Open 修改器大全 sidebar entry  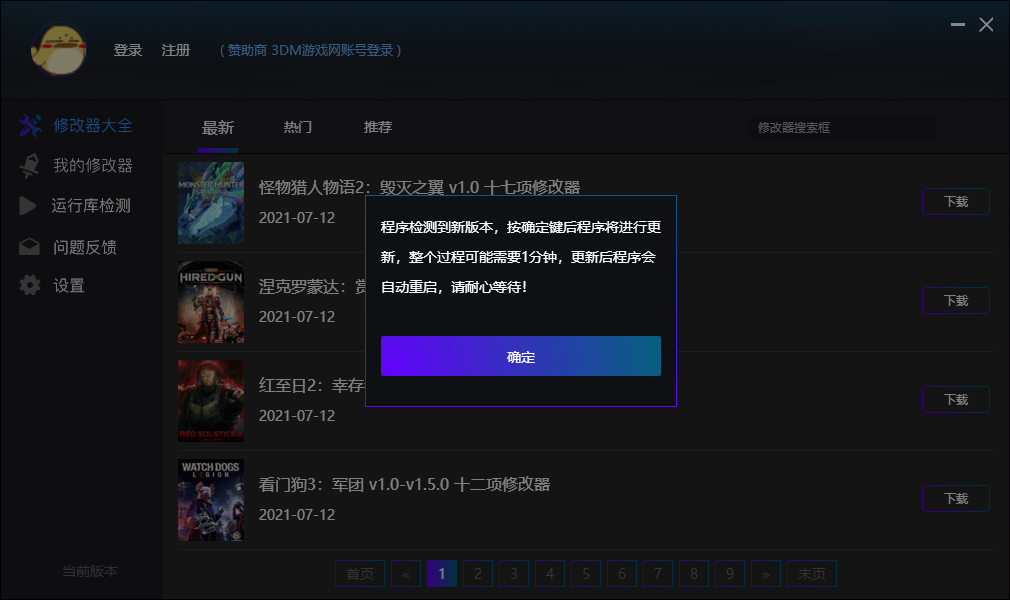[x=93, y=125]
